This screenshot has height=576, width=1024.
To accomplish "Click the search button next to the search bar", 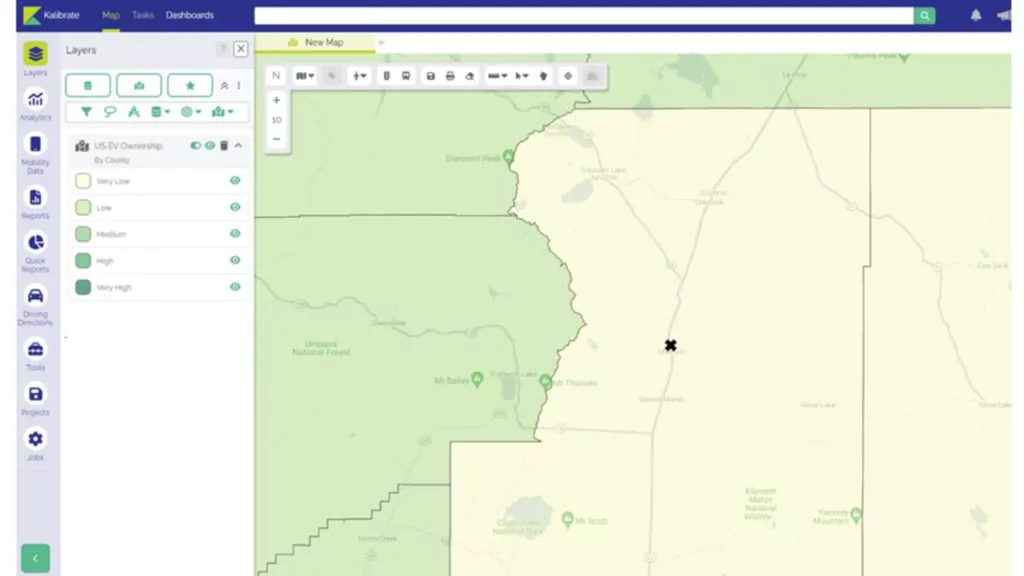I will pos(925,16).
